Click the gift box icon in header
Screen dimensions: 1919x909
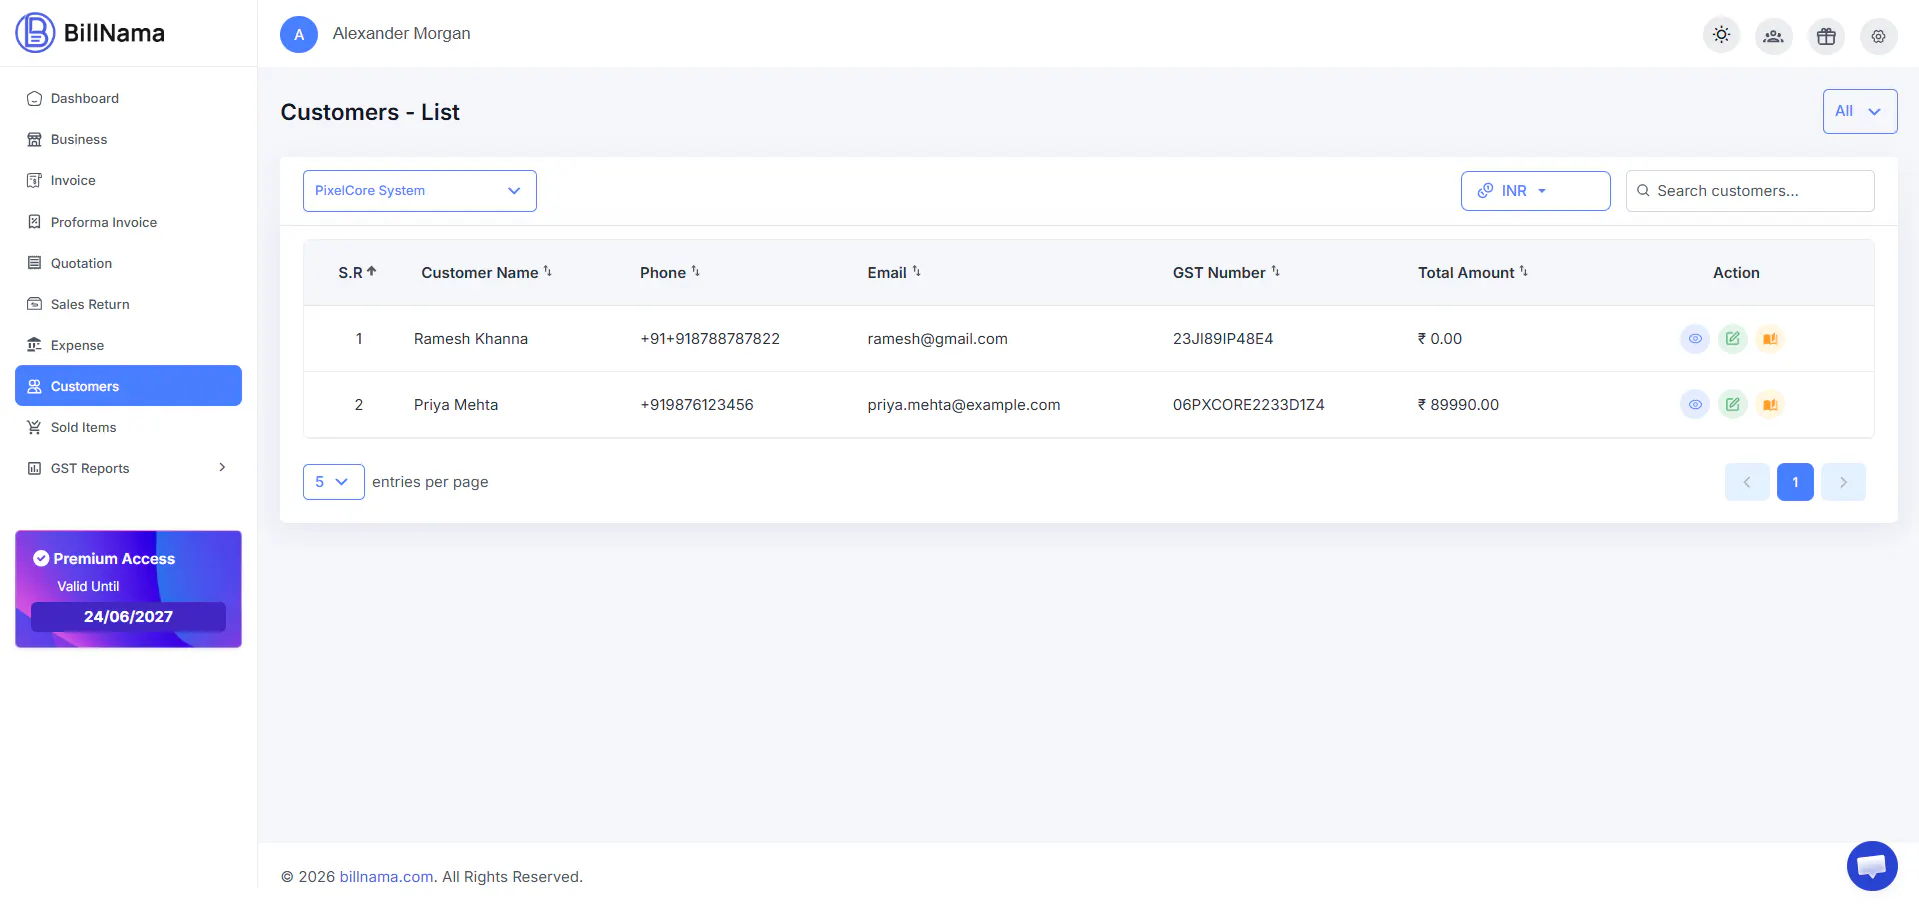(x=1826, y=36)
